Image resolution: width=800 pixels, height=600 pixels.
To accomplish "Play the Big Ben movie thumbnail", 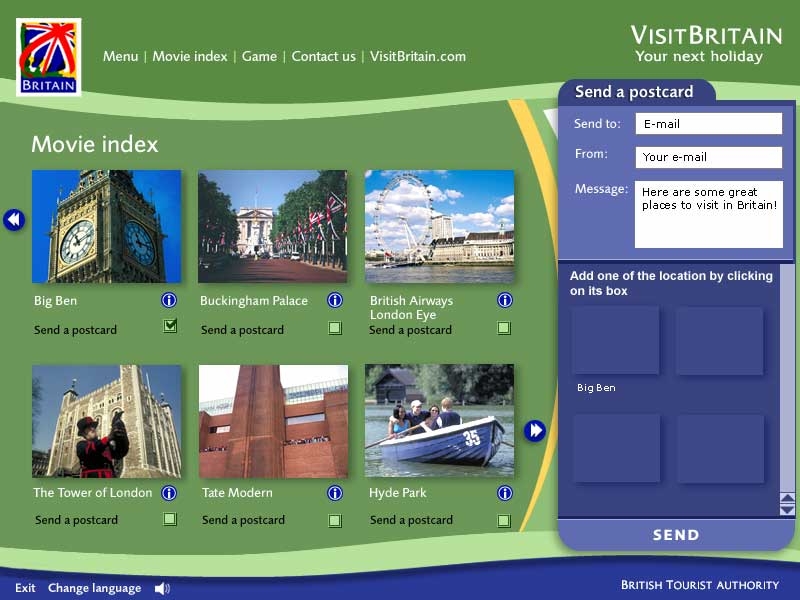I will (107, 227).
